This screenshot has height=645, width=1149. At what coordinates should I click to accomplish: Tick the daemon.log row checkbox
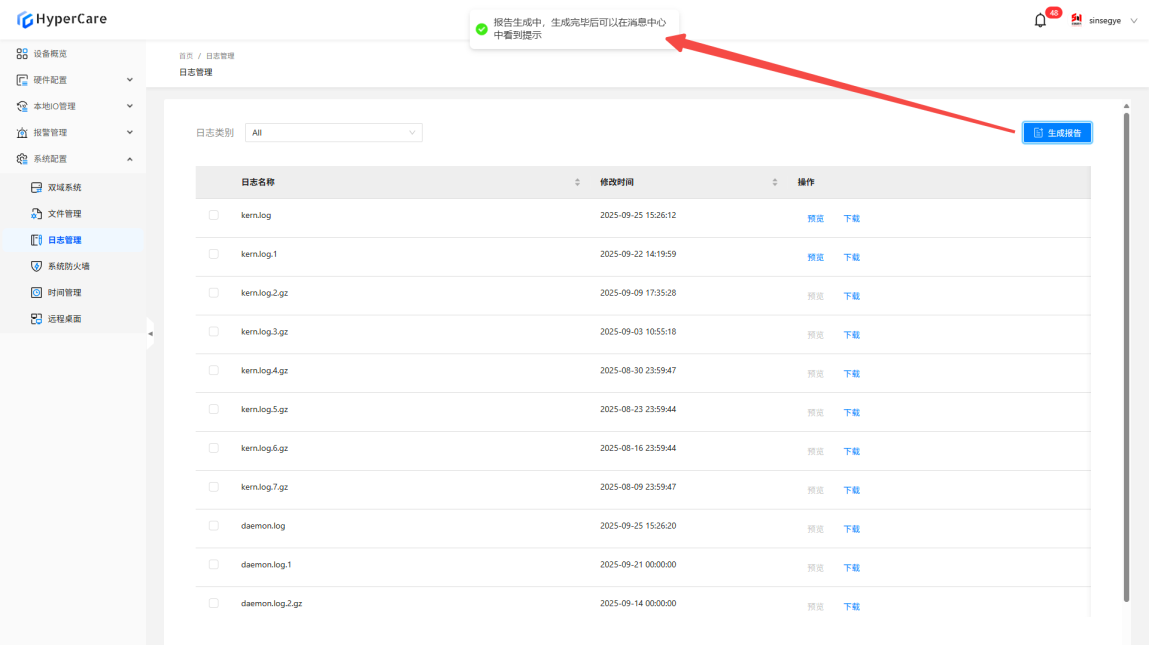[x=213, y=525]
